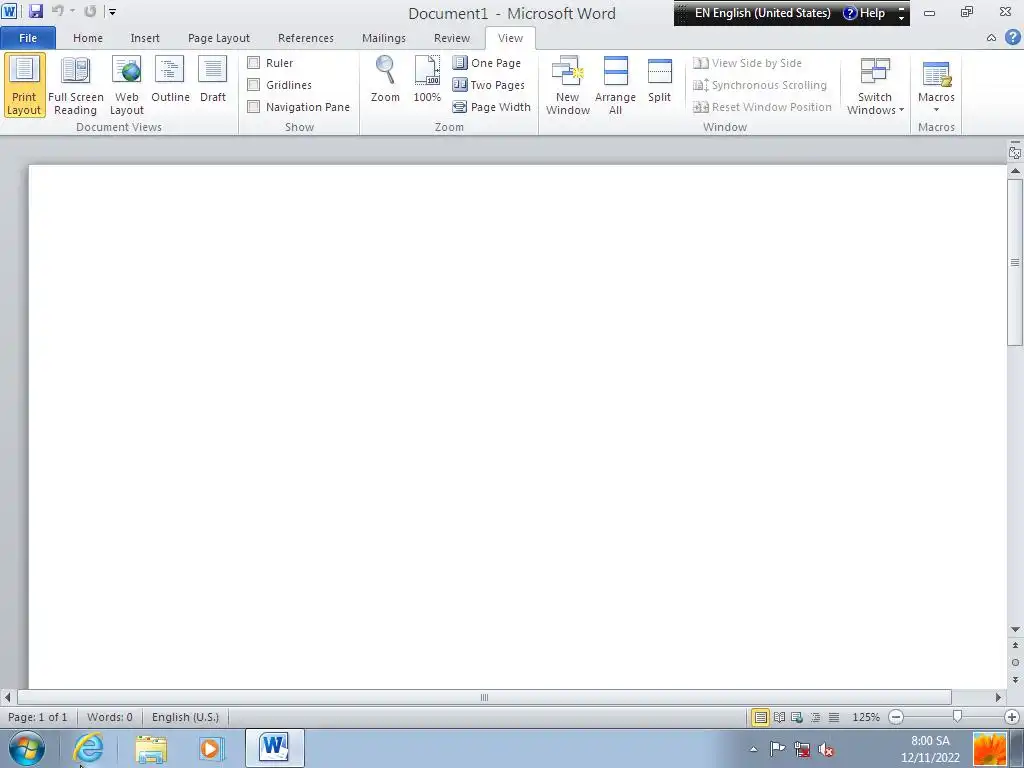Screen dimensions: 1024x768
Task: Open Customize Quick Access Toolbar dropdown
Action: point(112,11)
